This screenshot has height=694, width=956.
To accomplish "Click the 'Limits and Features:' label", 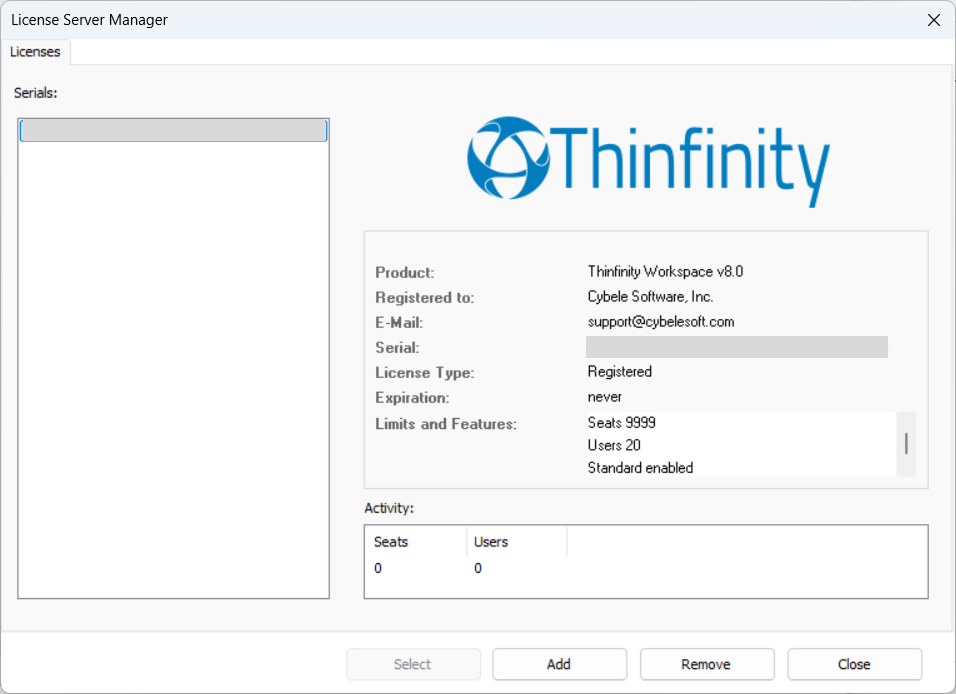I will click(446, 424).
